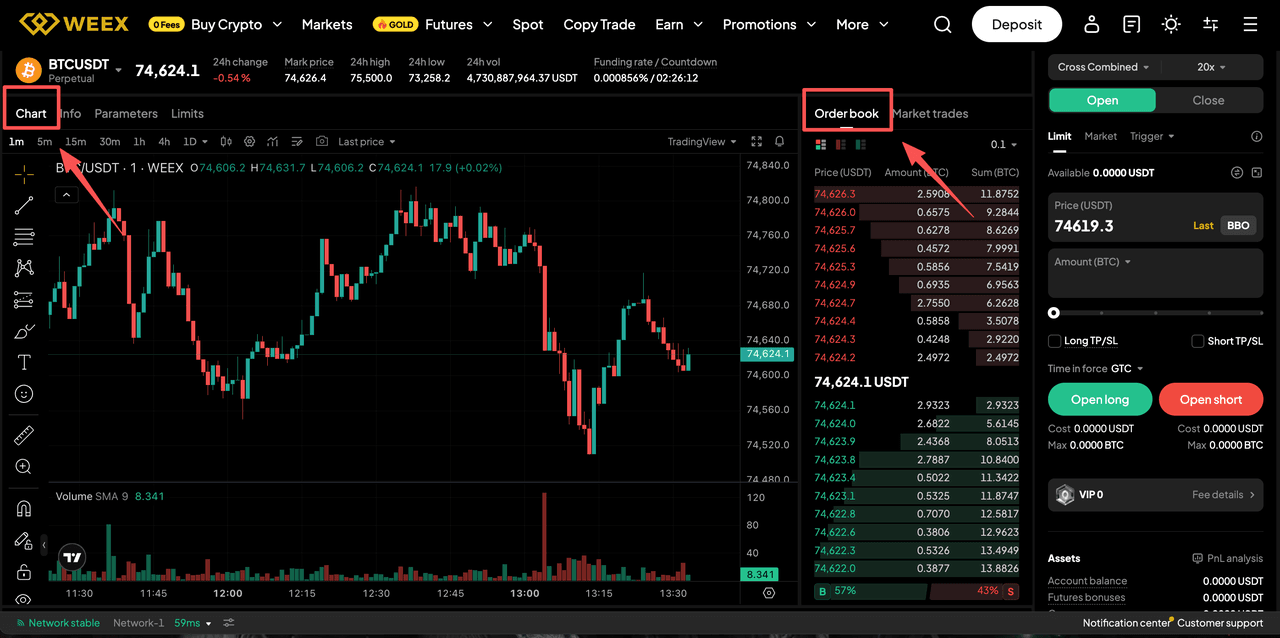
Task: Select the Market order tab
Action: click(1100, 136)
